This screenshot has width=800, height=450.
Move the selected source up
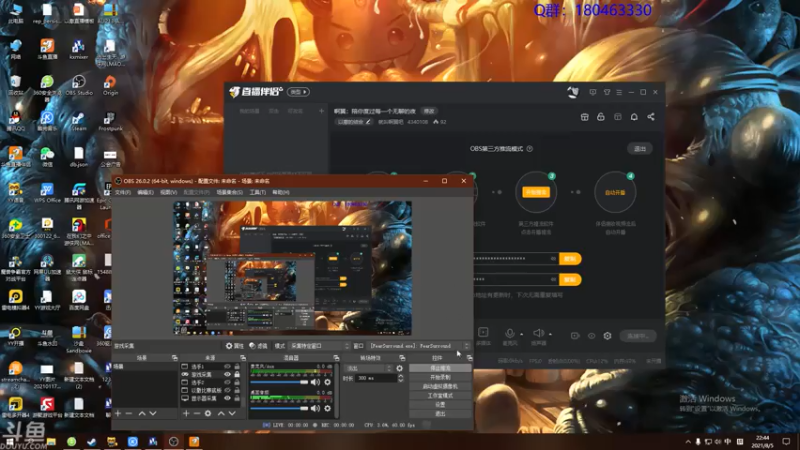(x=221, y=413)
